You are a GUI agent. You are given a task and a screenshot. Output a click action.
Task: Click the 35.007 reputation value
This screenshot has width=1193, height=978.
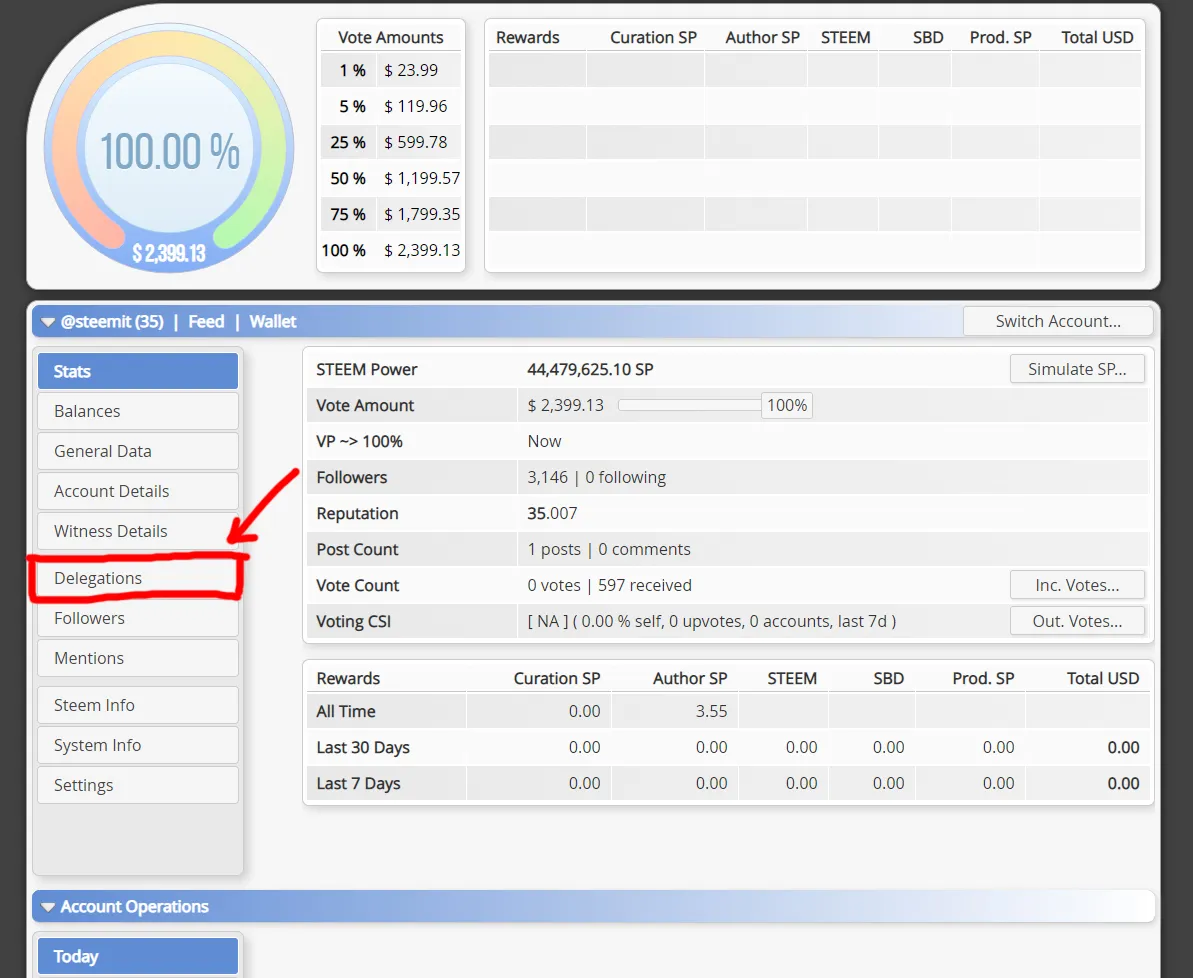(x=552, y=514)
